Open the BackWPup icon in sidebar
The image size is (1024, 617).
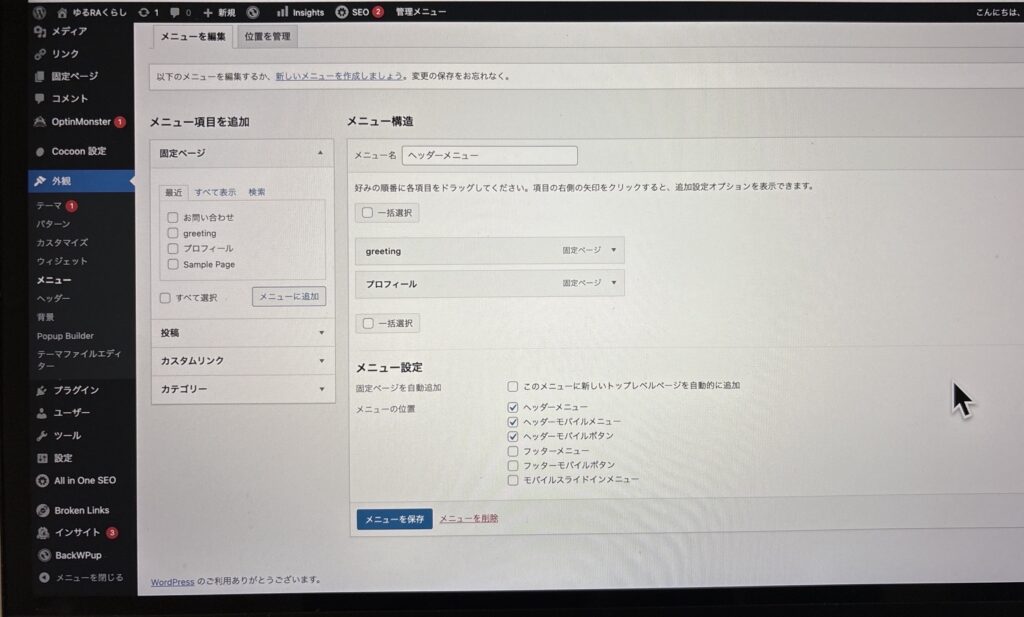click(43, 555)
